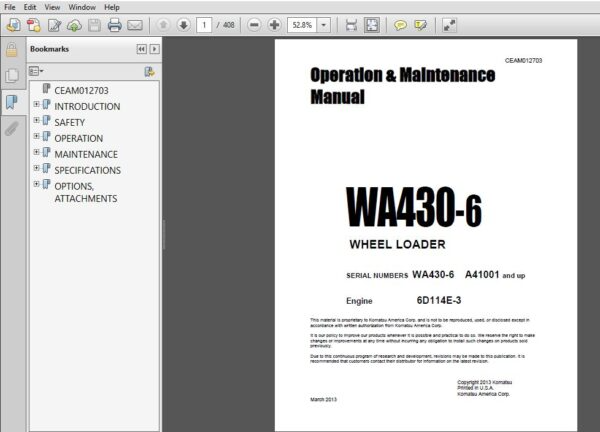The width and height of the screenshot is (600, 432).
Task: Click the CEAM012703 code on page
Action: click(x=523, y=60)
